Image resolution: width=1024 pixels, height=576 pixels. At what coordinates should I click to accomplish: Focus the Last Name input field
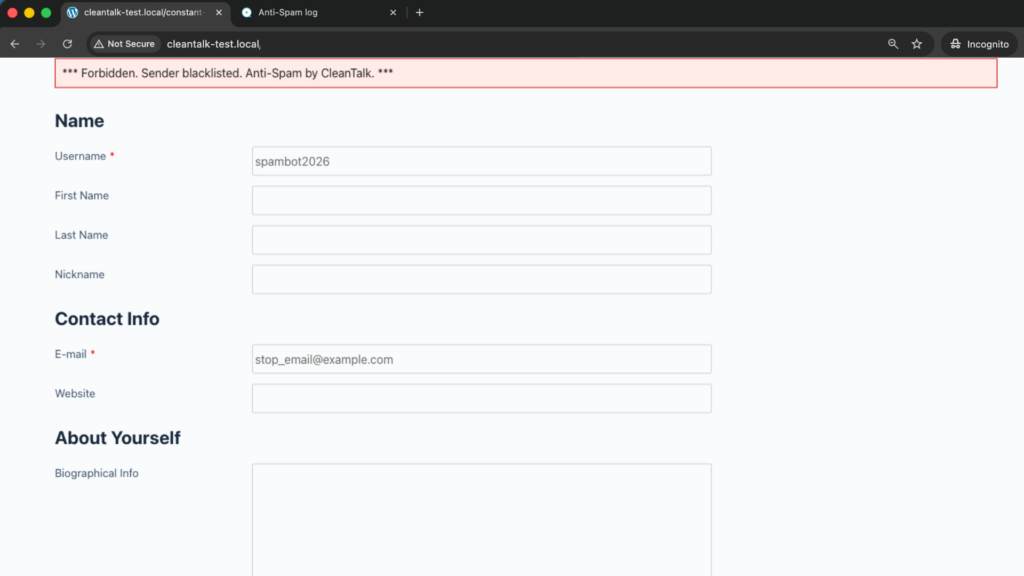click(481, 240)
